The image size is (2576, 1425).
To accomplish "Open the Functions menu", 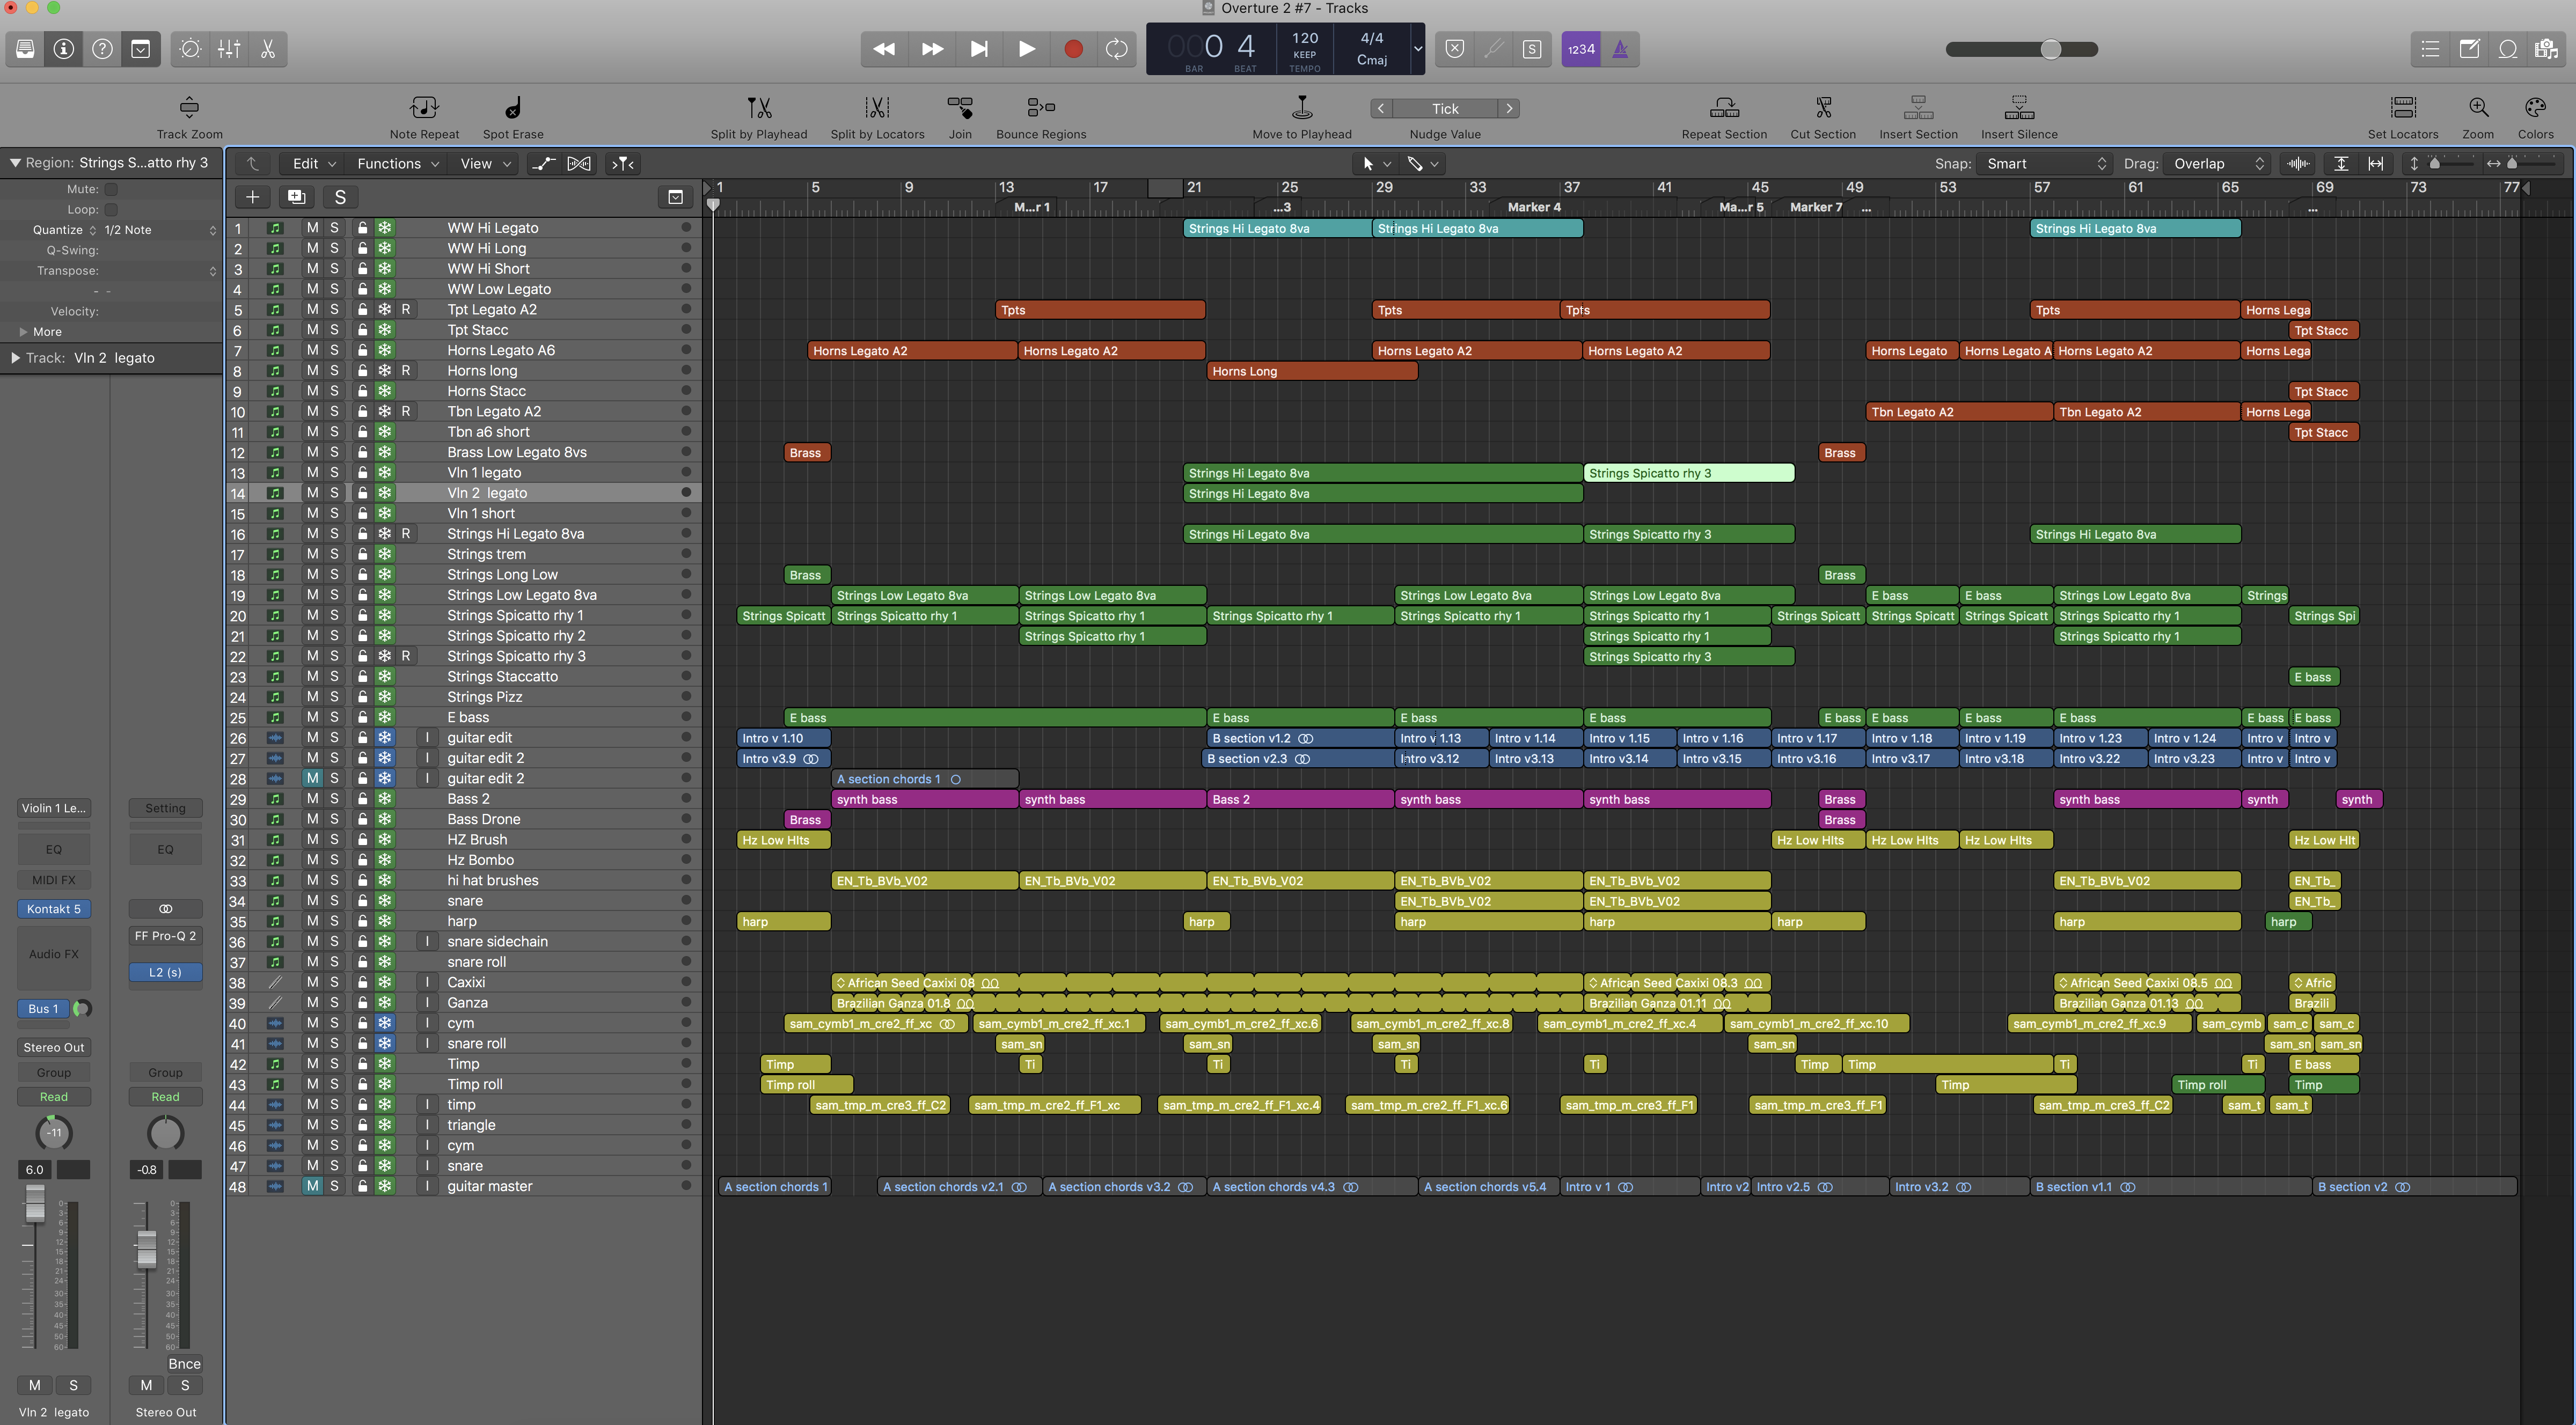I will (397, 164).
